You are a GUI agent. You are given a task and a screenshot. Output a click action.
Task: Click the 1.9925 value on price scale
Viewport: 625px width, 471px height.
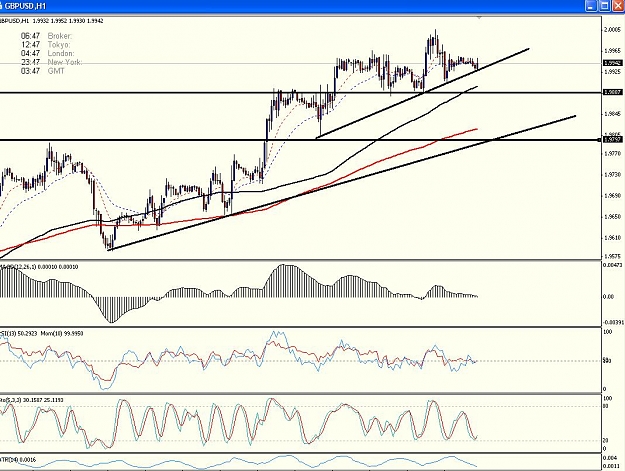(613, 71)
